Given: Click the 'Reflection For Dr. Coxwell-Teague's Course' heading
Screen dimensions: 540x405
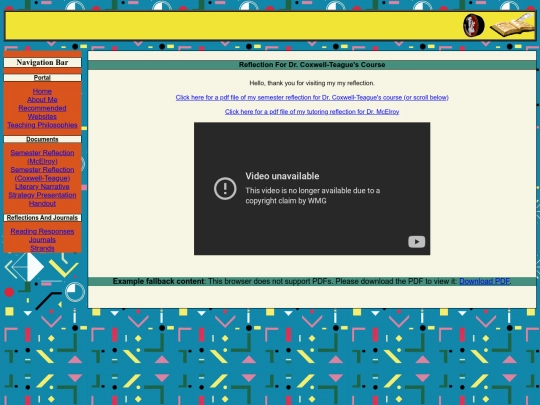Looking at the screenshot, I should [312, 65].
